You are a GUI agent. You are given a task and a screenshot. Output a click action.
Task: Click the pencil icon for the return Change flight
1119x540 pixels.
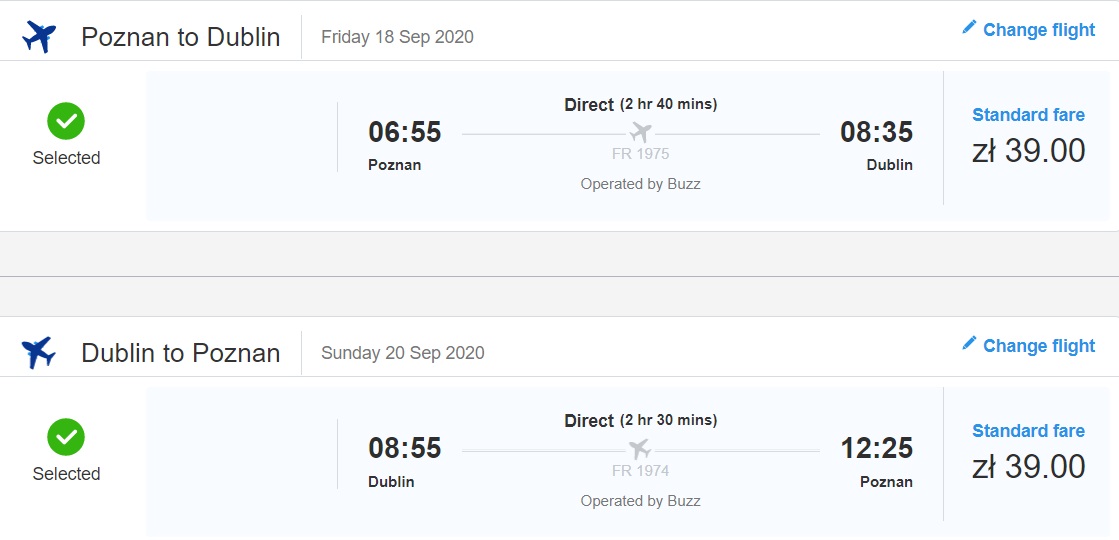(x=968, y=343)
